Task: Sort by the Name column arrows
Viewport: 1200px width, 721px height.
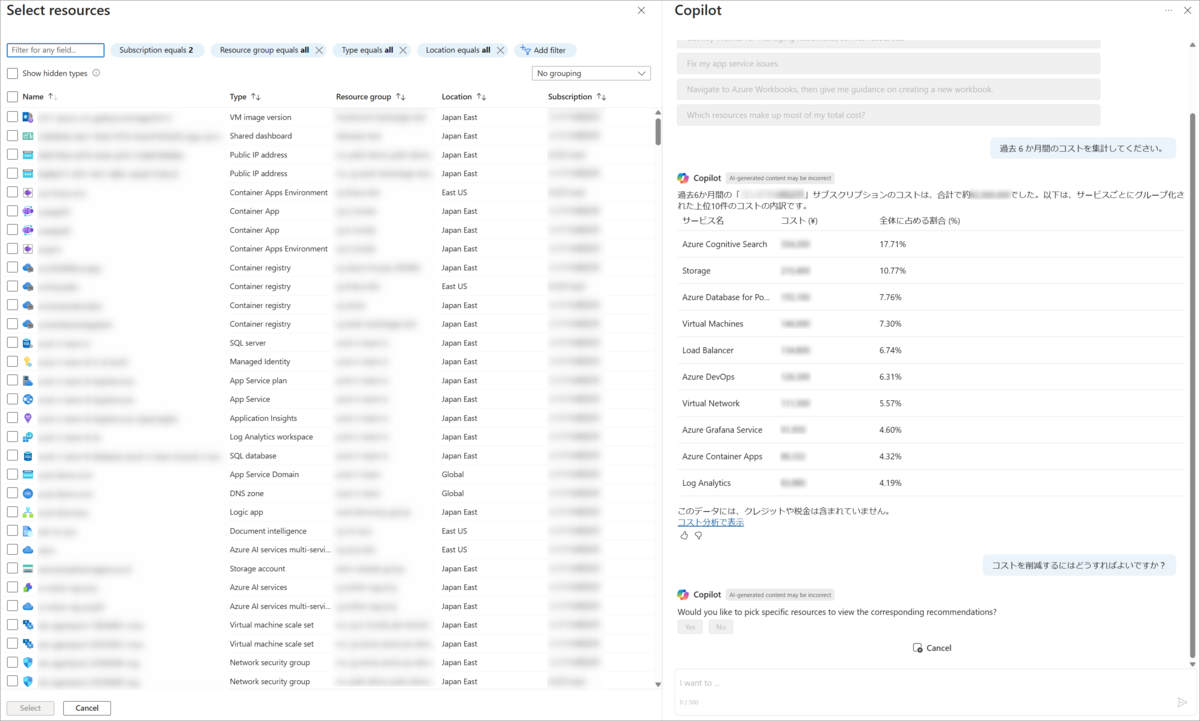Action: (x=52, y=97)
